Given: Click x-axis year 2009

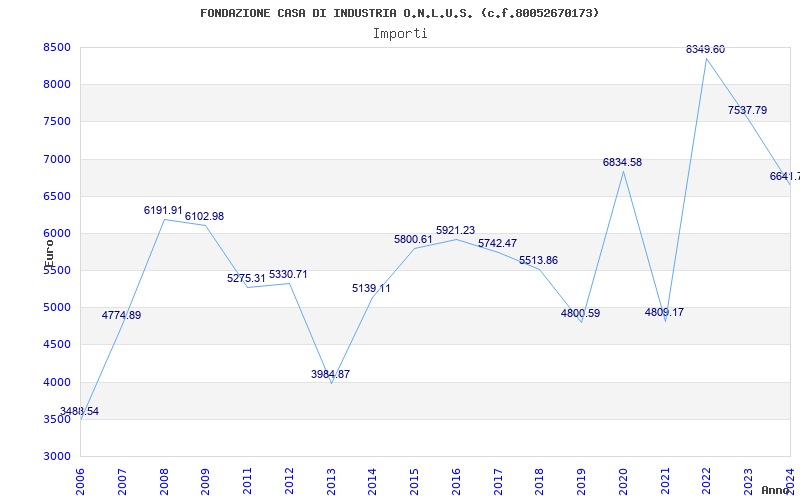Looking at the screenshot, I should (x=205, y=481).
